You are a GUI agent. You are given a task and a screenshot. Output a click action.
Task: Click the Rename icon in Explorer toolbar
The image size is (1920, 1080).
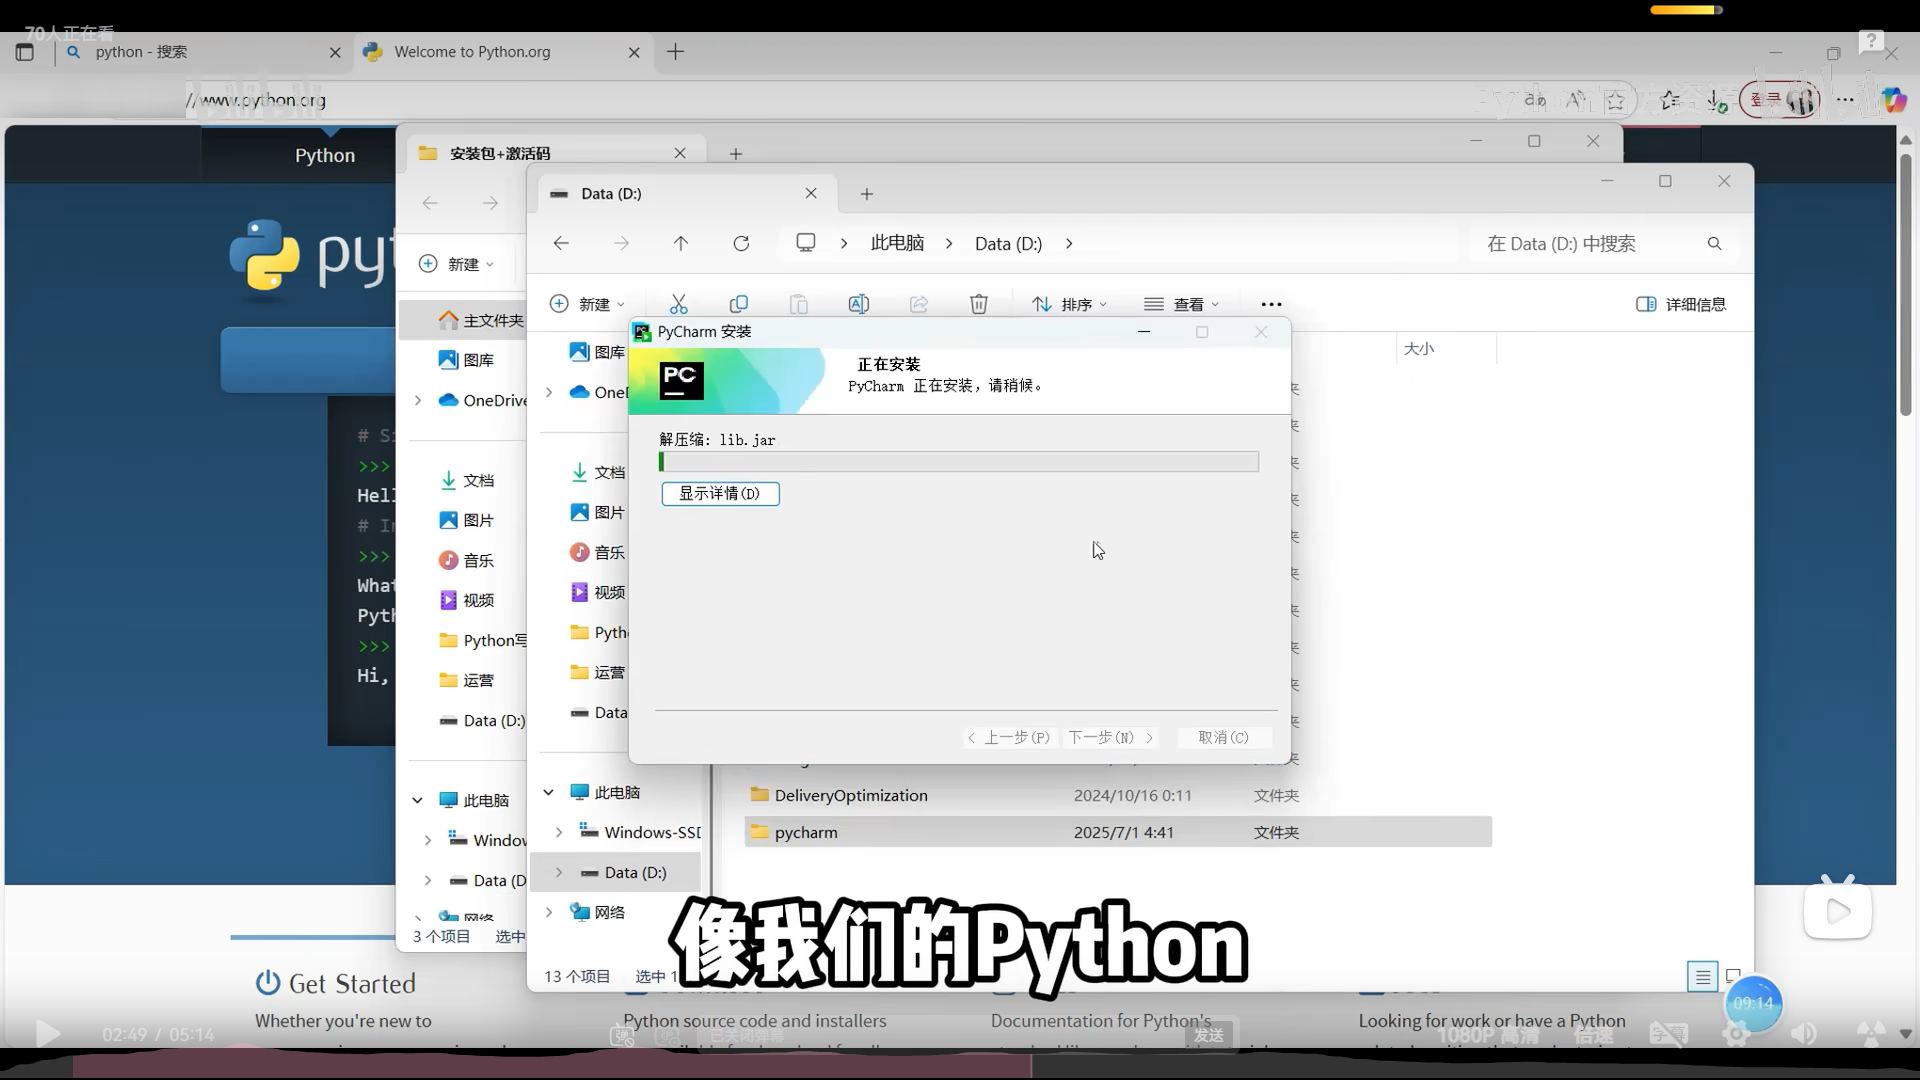(859, 304)
